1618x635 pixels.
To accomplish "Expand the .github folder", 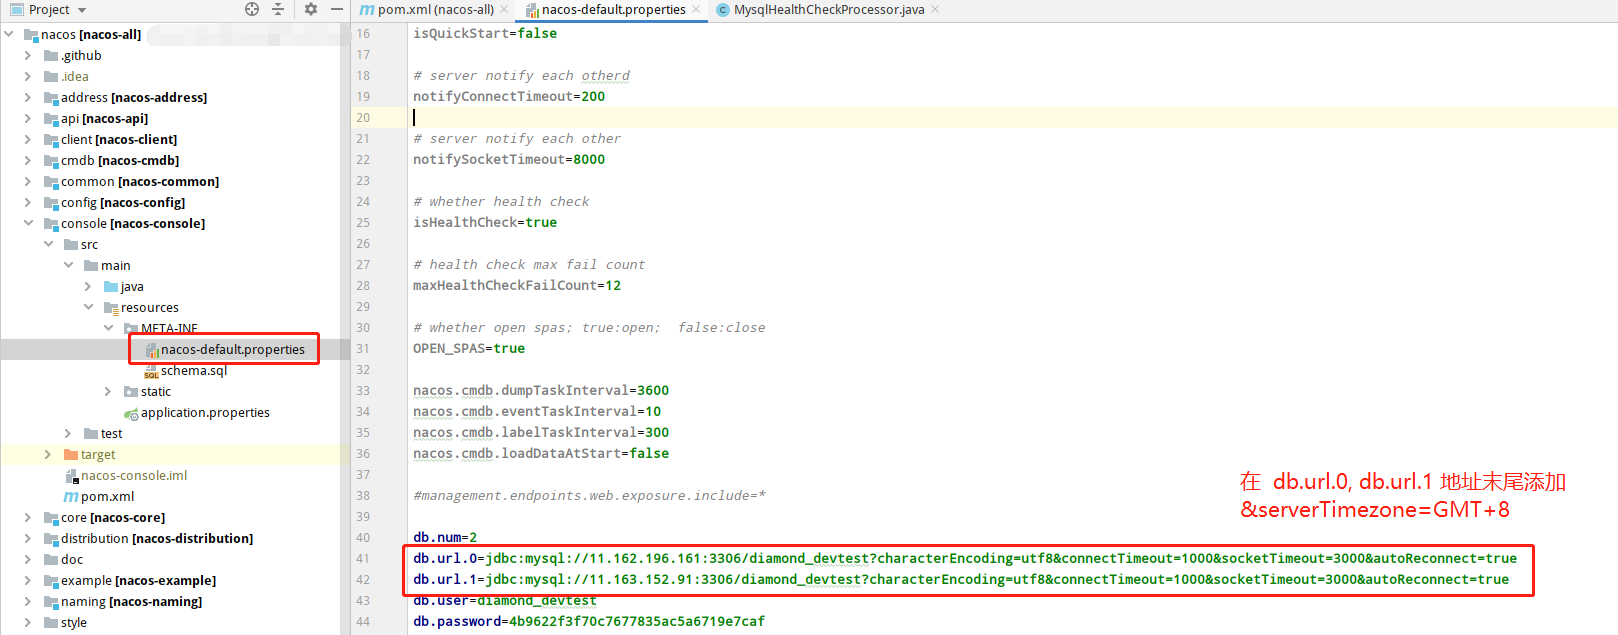I will tap(28, 55).
